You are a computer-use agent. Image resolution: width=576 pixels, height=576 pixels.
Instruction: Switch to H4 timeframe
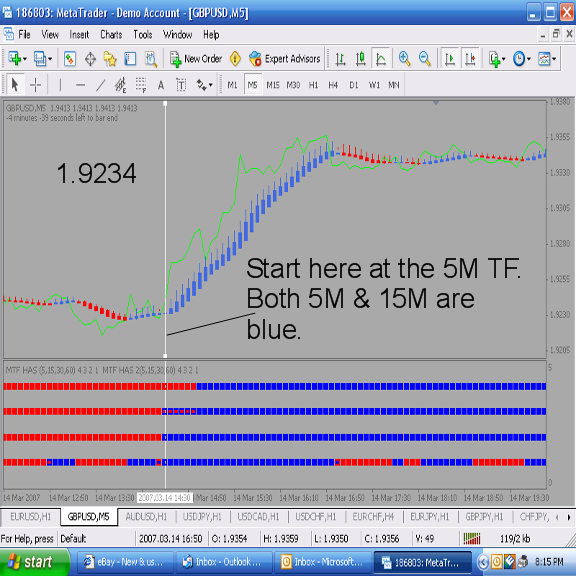(333, 85)
